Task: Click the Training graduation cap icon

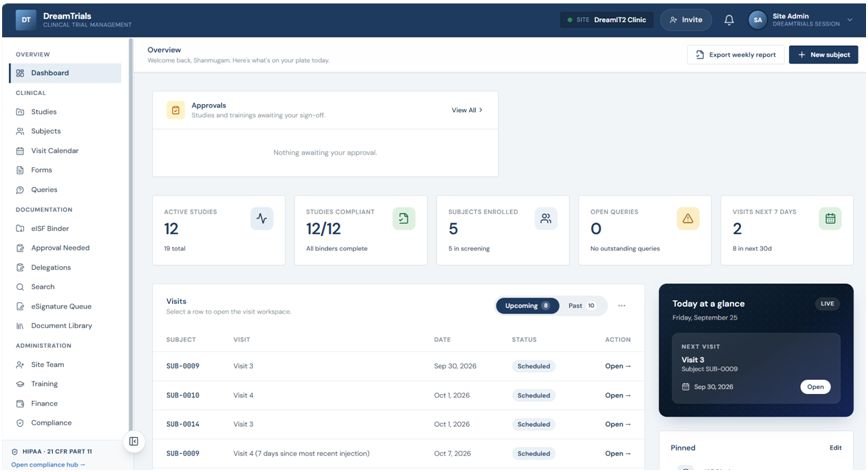Action: click(x=20, y=384)
